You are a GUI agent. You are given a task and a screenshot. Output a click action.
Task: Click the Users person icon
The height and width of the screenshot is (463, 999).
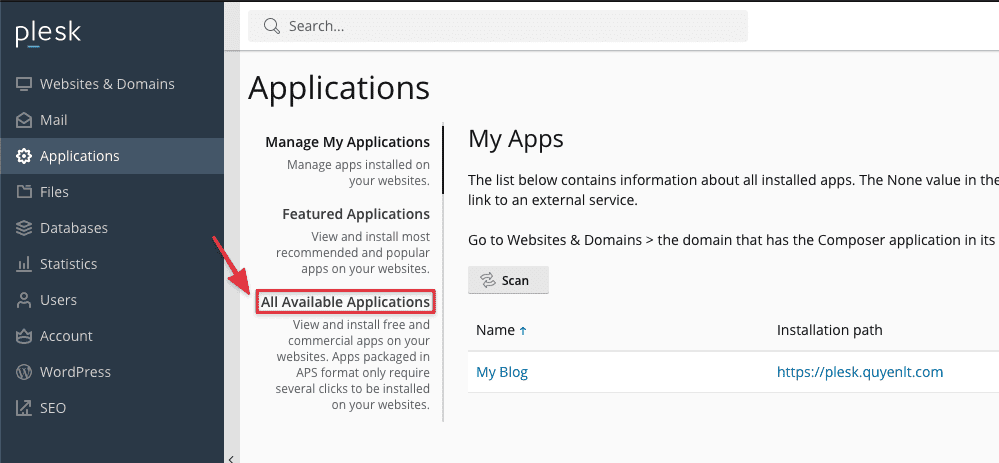point(24,300)
